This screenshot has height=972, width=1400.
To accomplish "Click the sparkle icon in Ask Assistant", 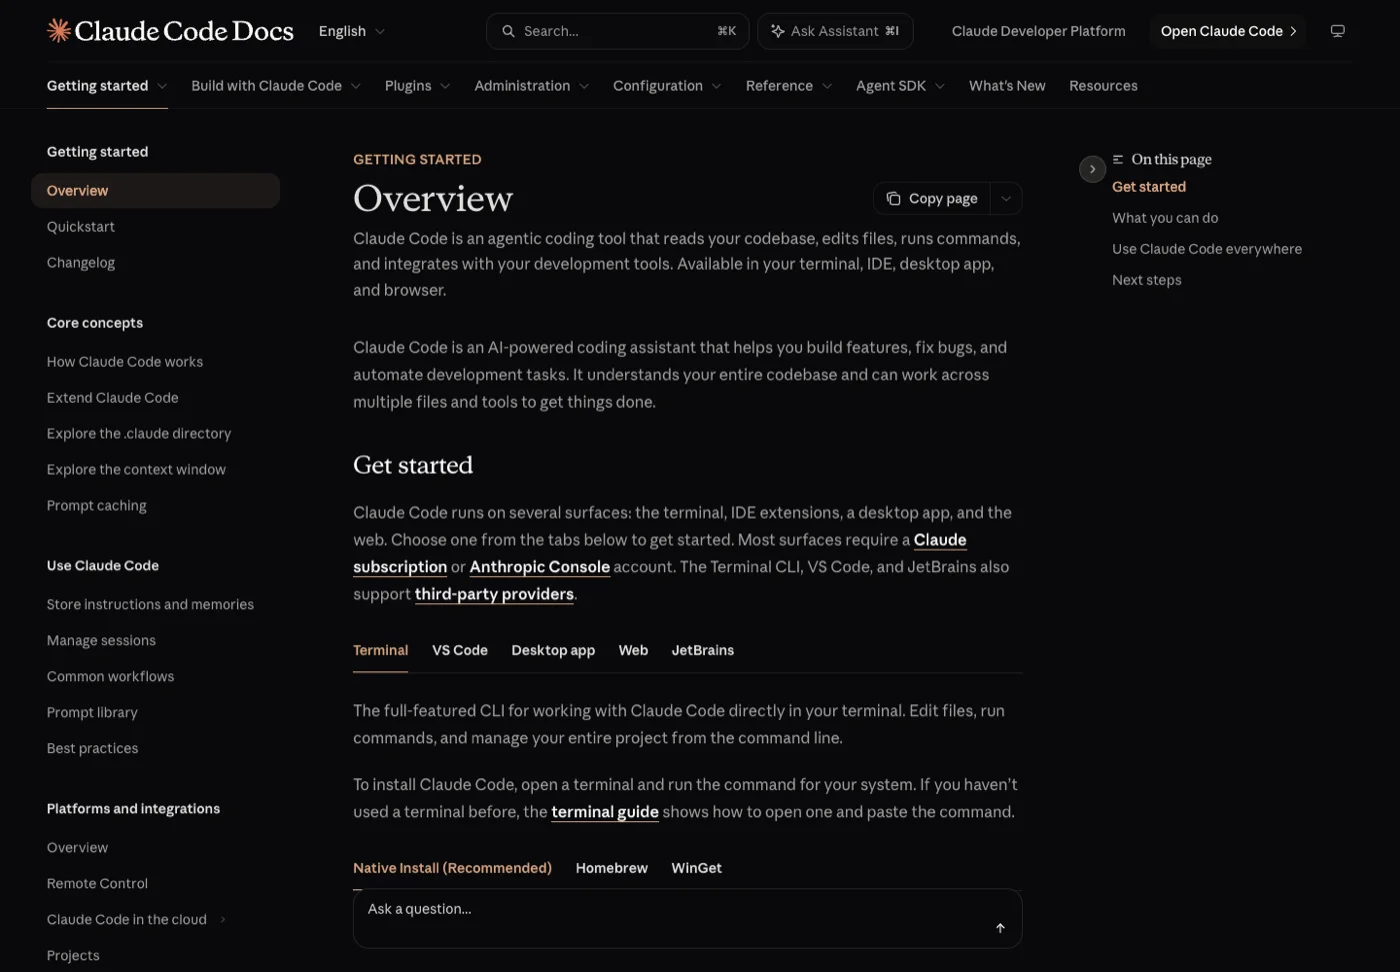I will click(x=777, y=31).
